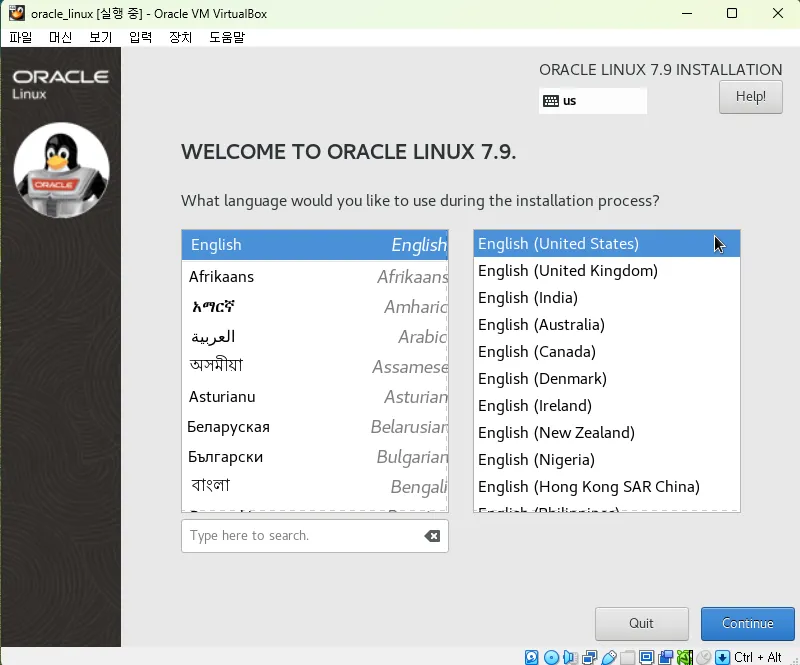Click the keyboard layout icon next to us
Viewport: 800px width, 665px height.
click(x=551, y=101)
